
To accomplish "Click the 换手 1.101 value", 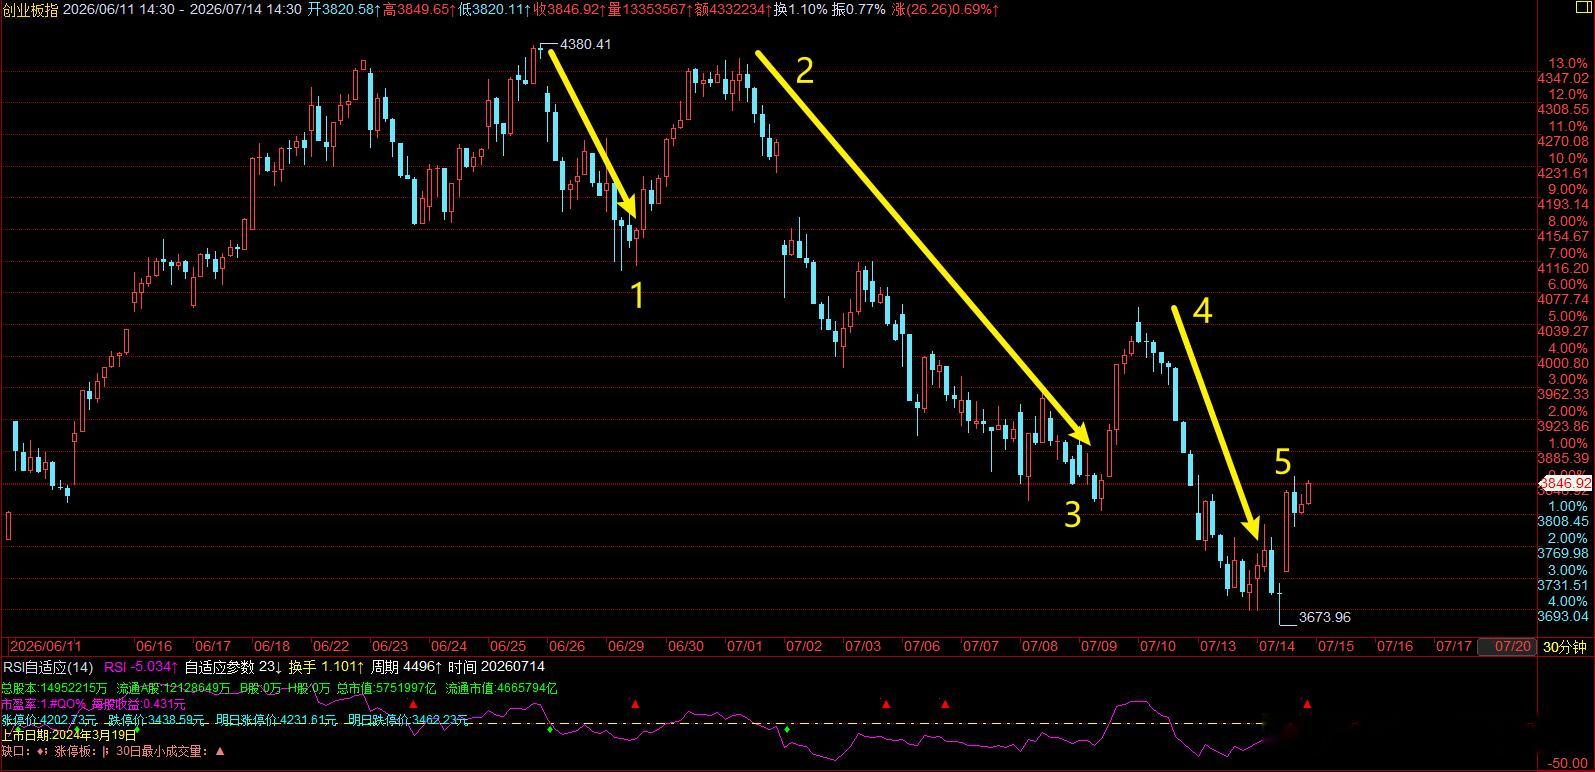I will coord(326,667).
